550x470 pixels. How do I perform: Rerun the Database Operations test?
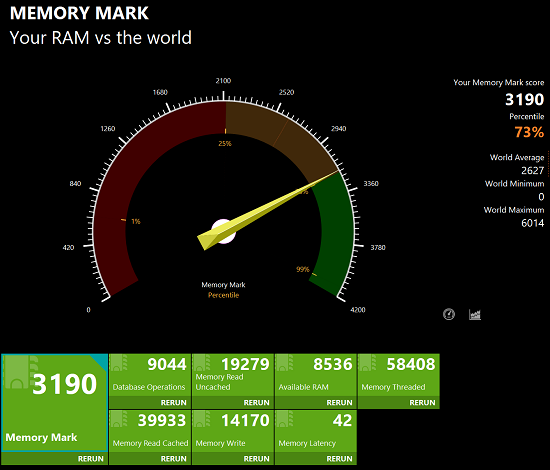(174, 403)
